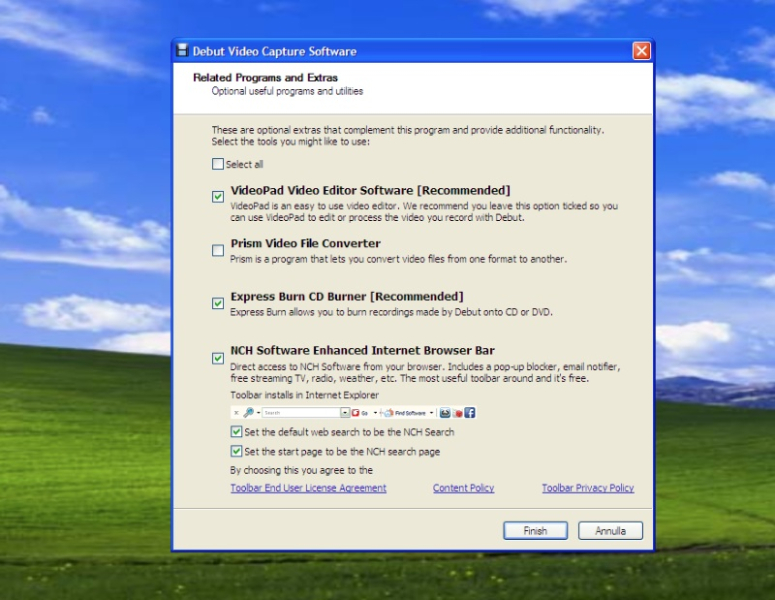Open the Toolbar End User License Agreement link
Screen dimensions: 775x600
(x=308, y=488)
